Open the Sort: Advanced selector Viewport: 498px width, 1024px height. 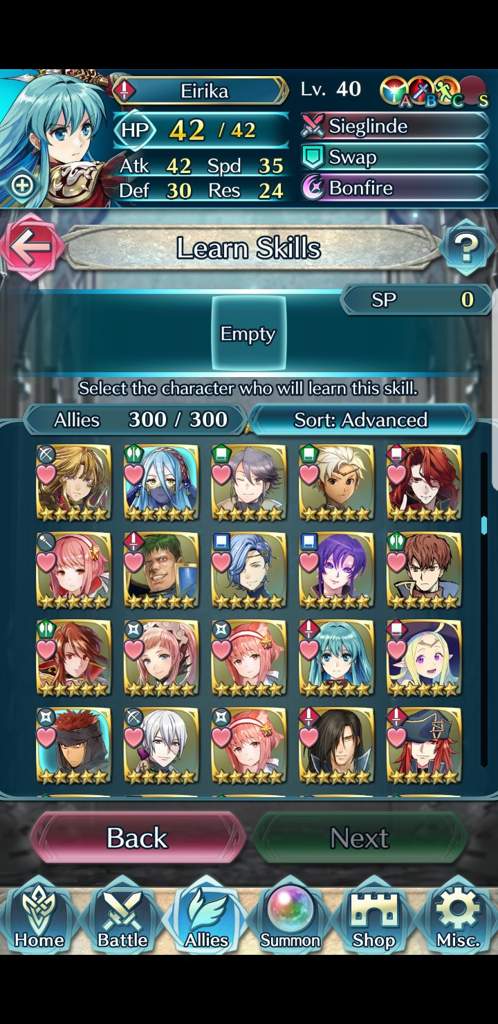[362, 419]
